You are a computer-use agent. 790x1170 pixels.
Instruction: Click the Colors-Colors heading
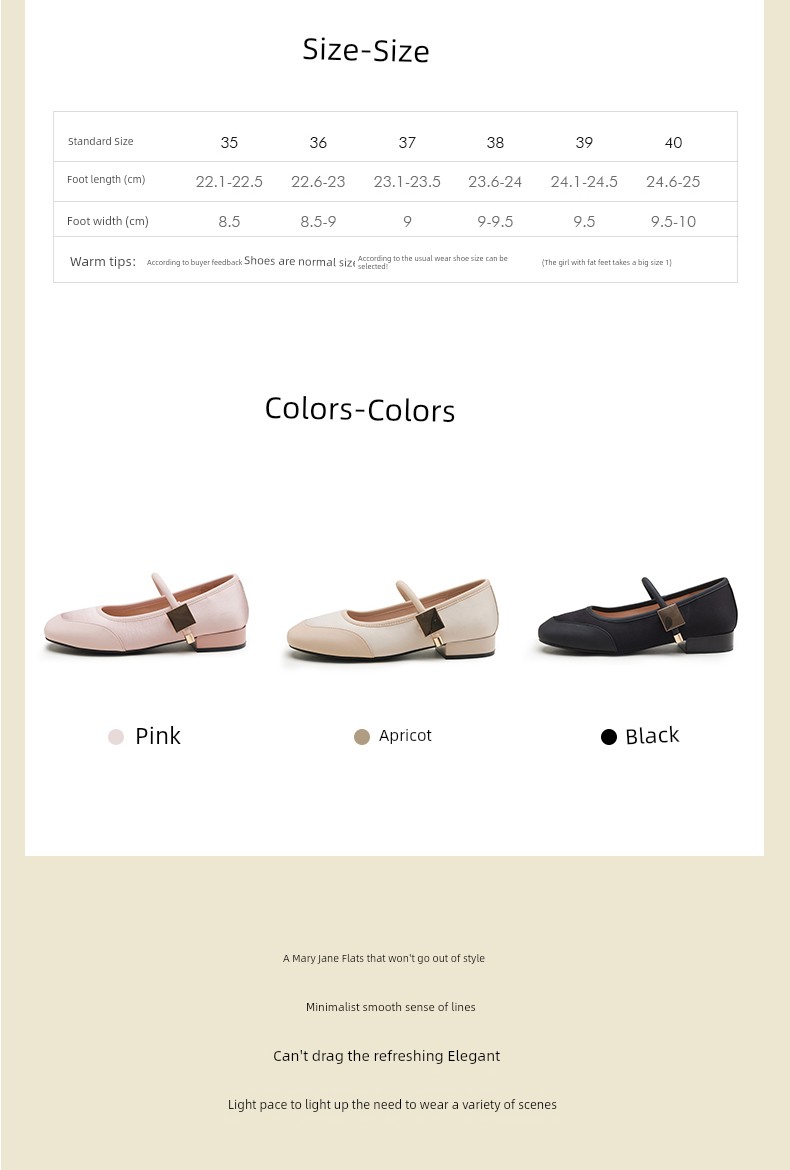point(360,410)
